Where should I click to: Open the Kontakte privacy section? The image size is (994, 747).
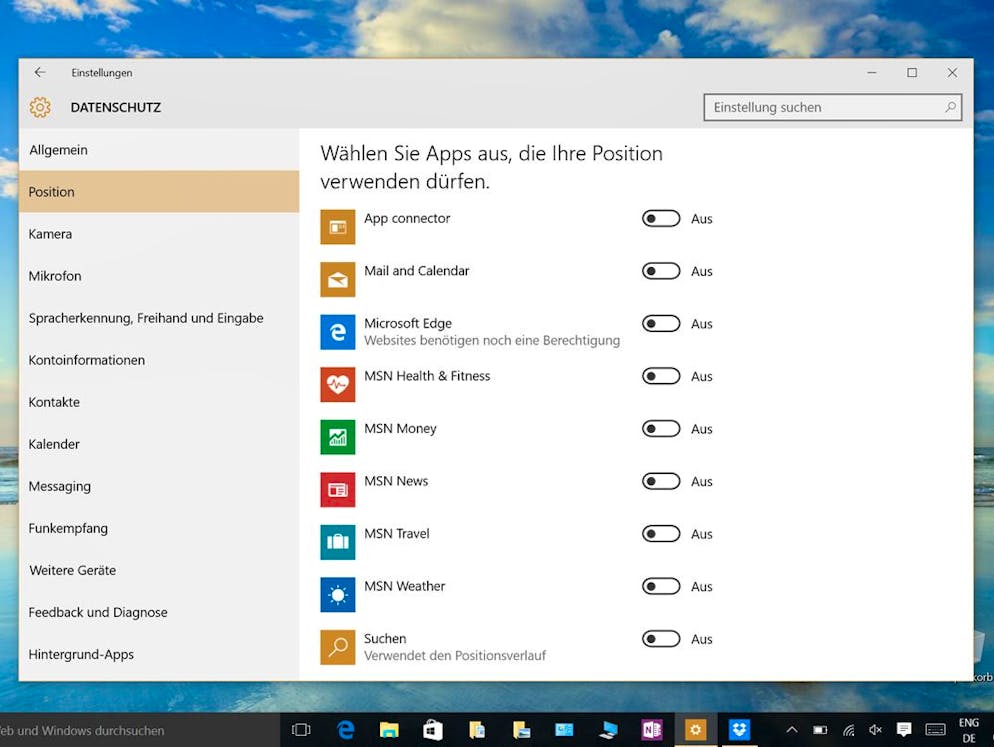point(159,402)
